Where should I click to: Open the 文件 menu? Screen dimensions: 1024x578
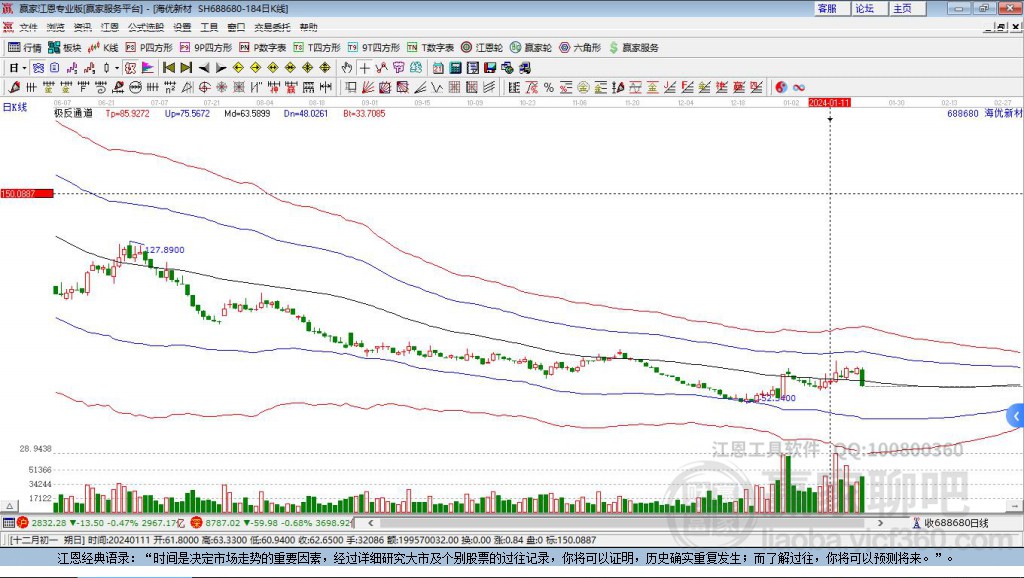click(28, 27)
